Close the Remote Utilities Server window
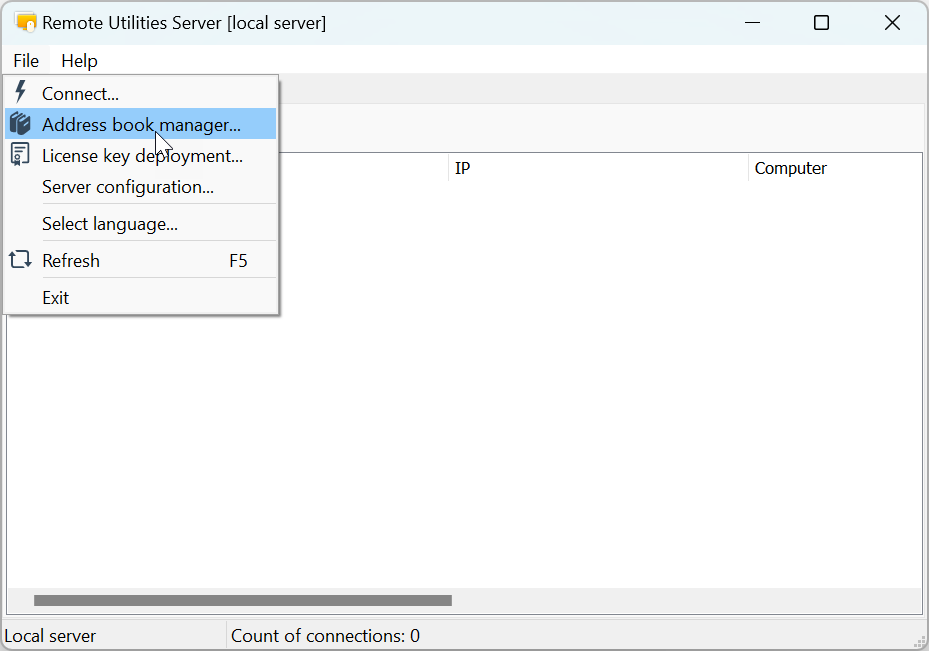 pyautogui.click(x=892, y=22)
